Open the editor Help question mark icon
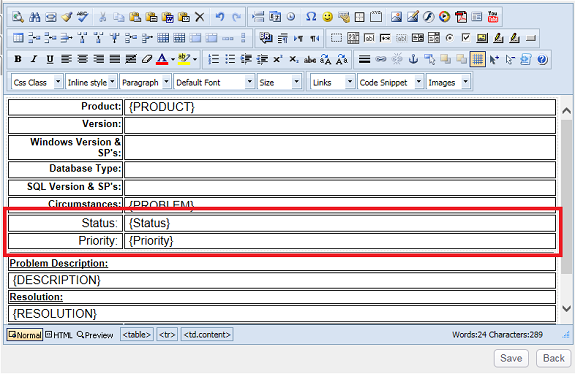 click(542, 59)
